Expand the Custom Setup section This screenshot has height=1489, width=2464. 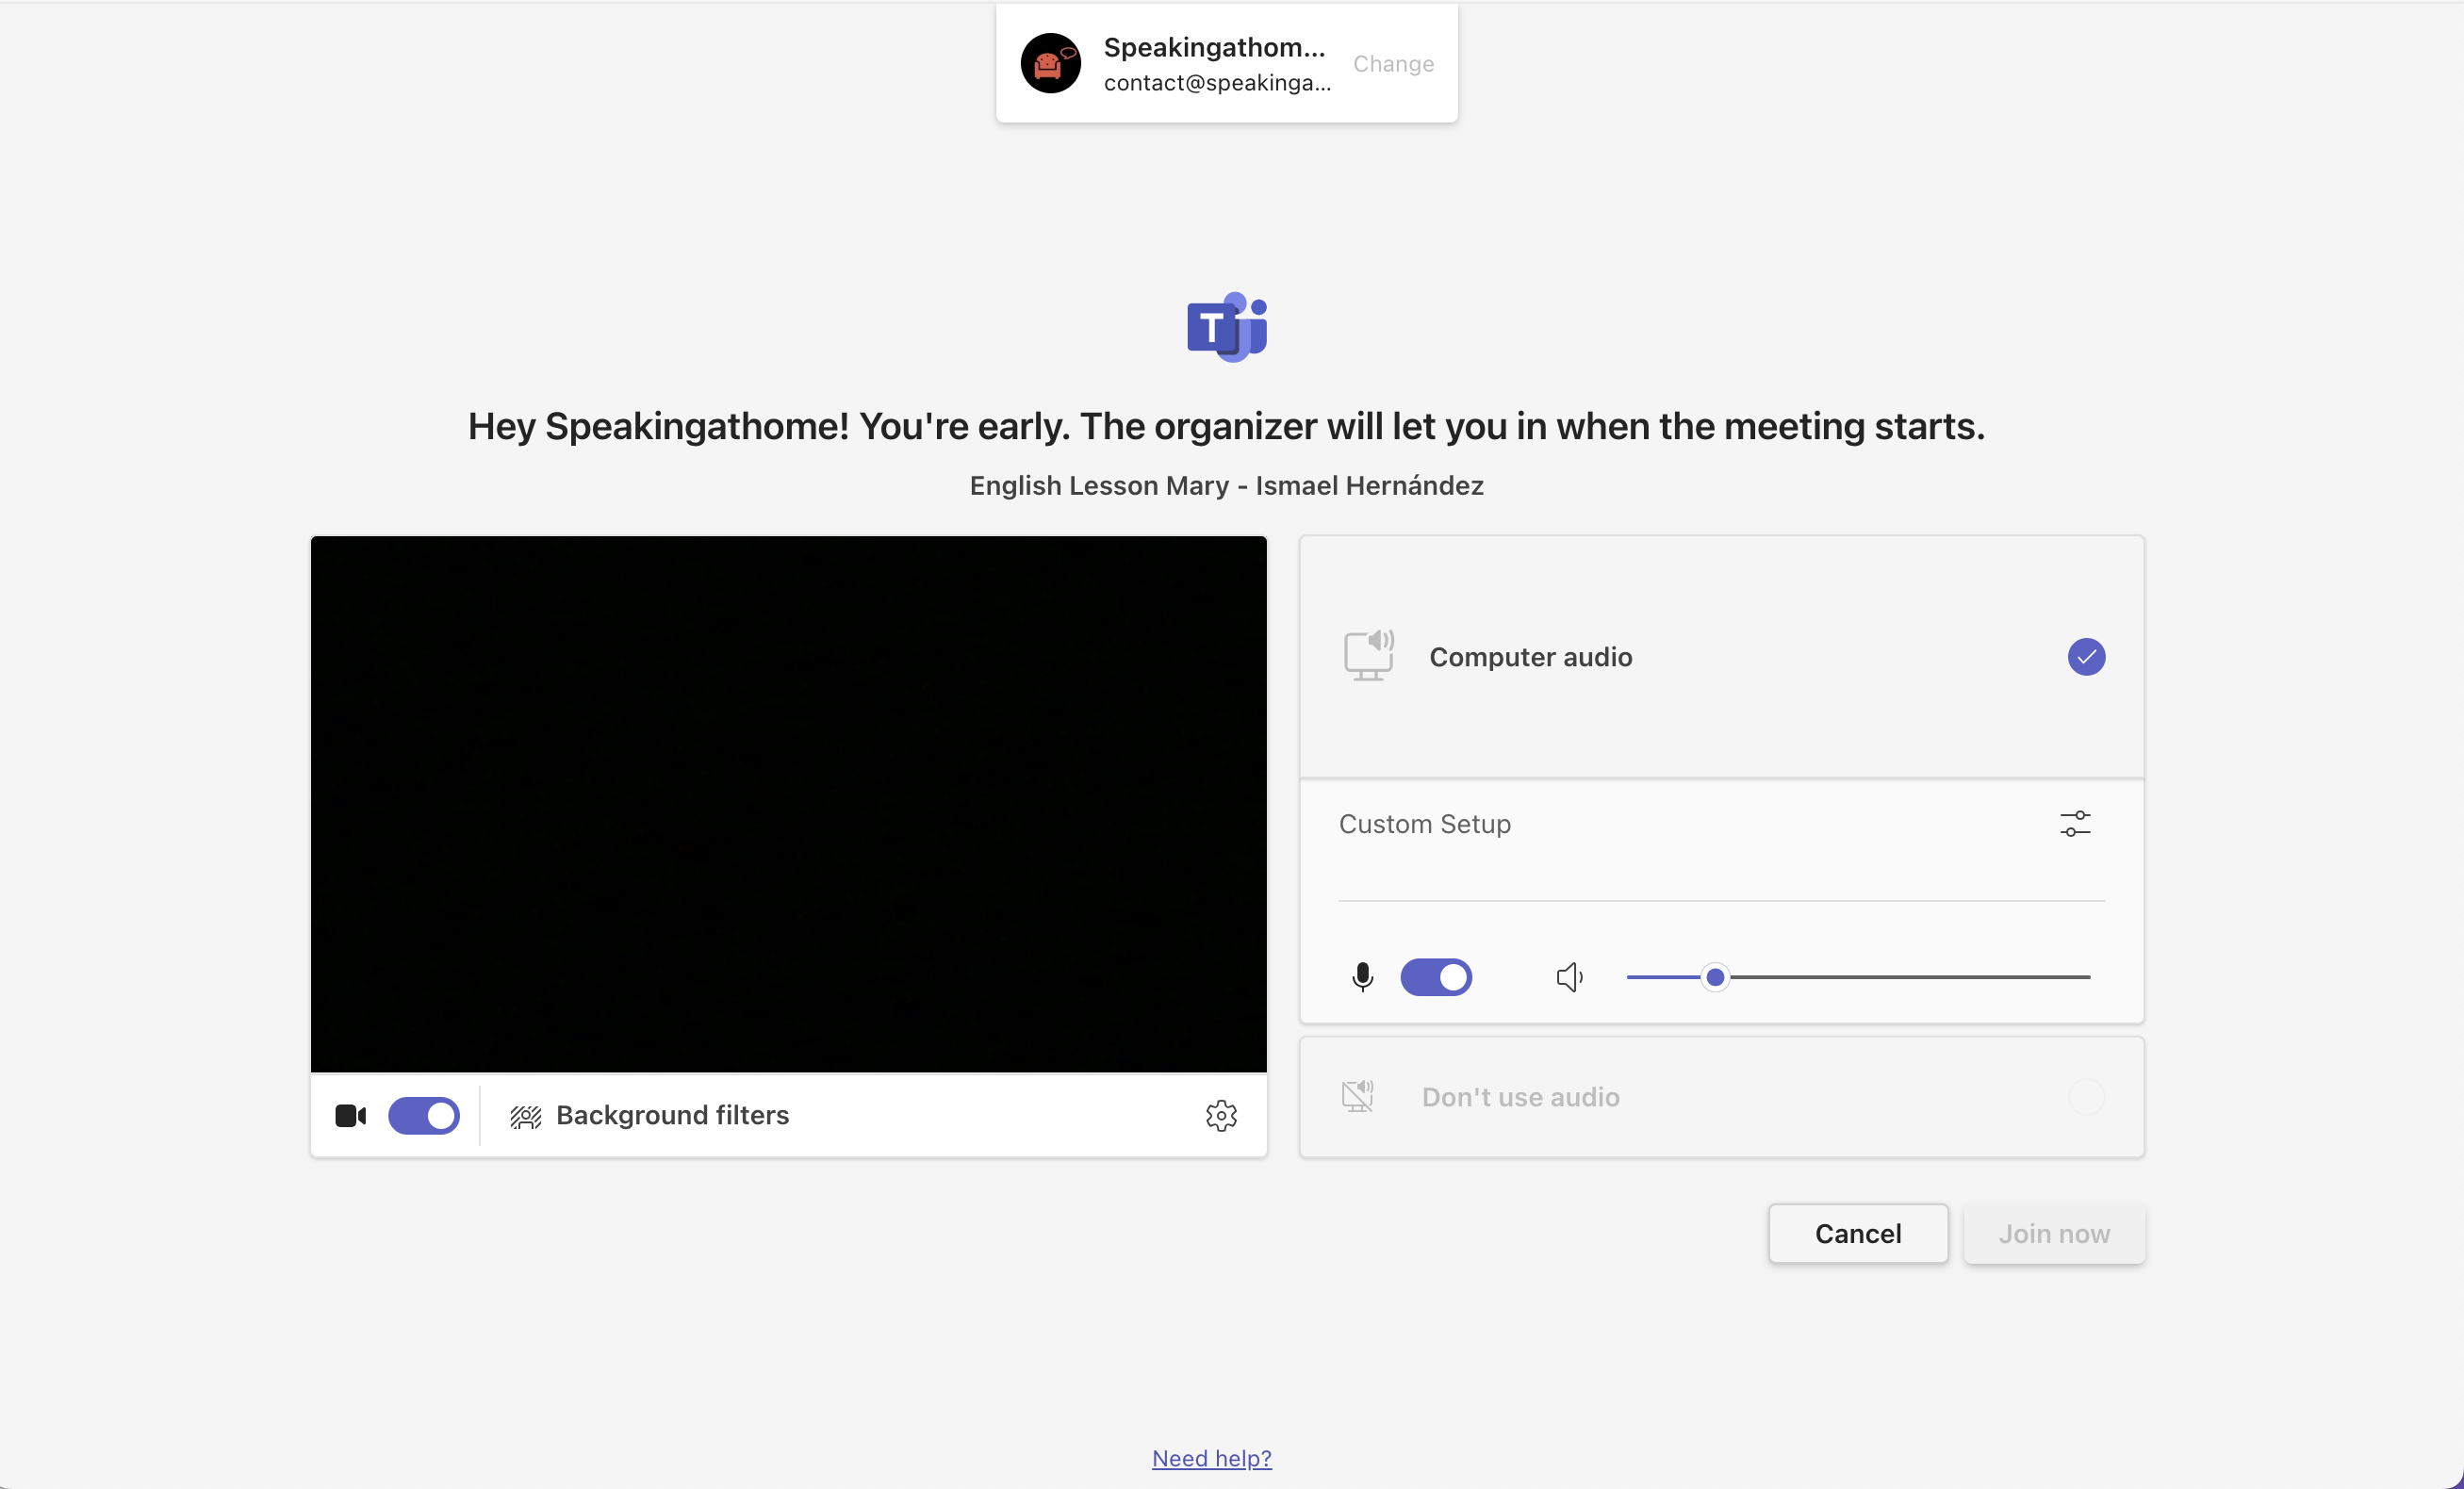pyautogui.click(x=1424, y=824)
